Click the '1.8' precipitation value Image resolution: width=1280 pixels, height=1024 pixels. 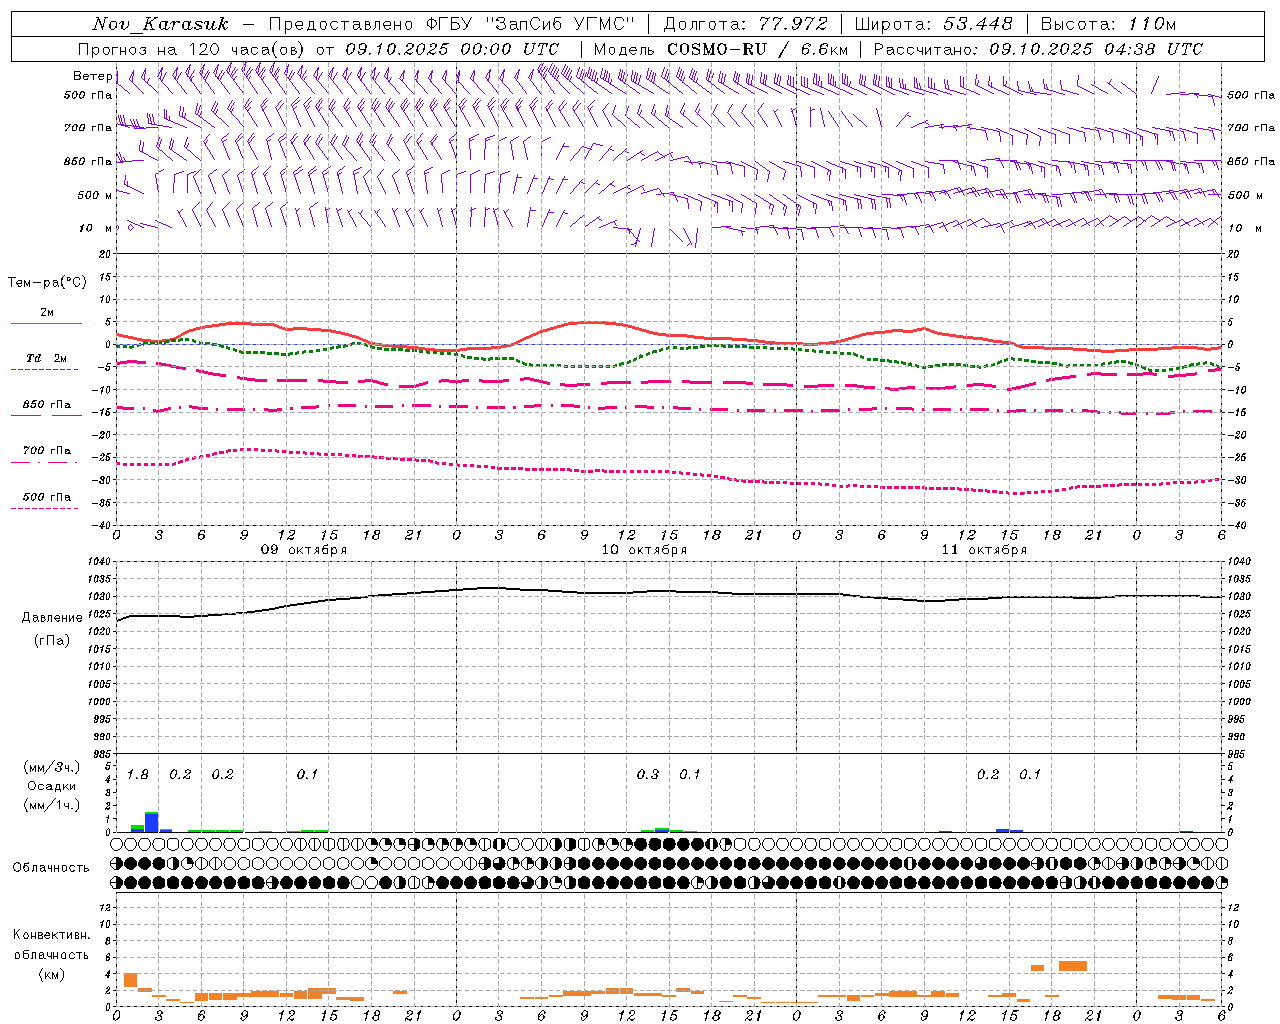click(138, 774)
